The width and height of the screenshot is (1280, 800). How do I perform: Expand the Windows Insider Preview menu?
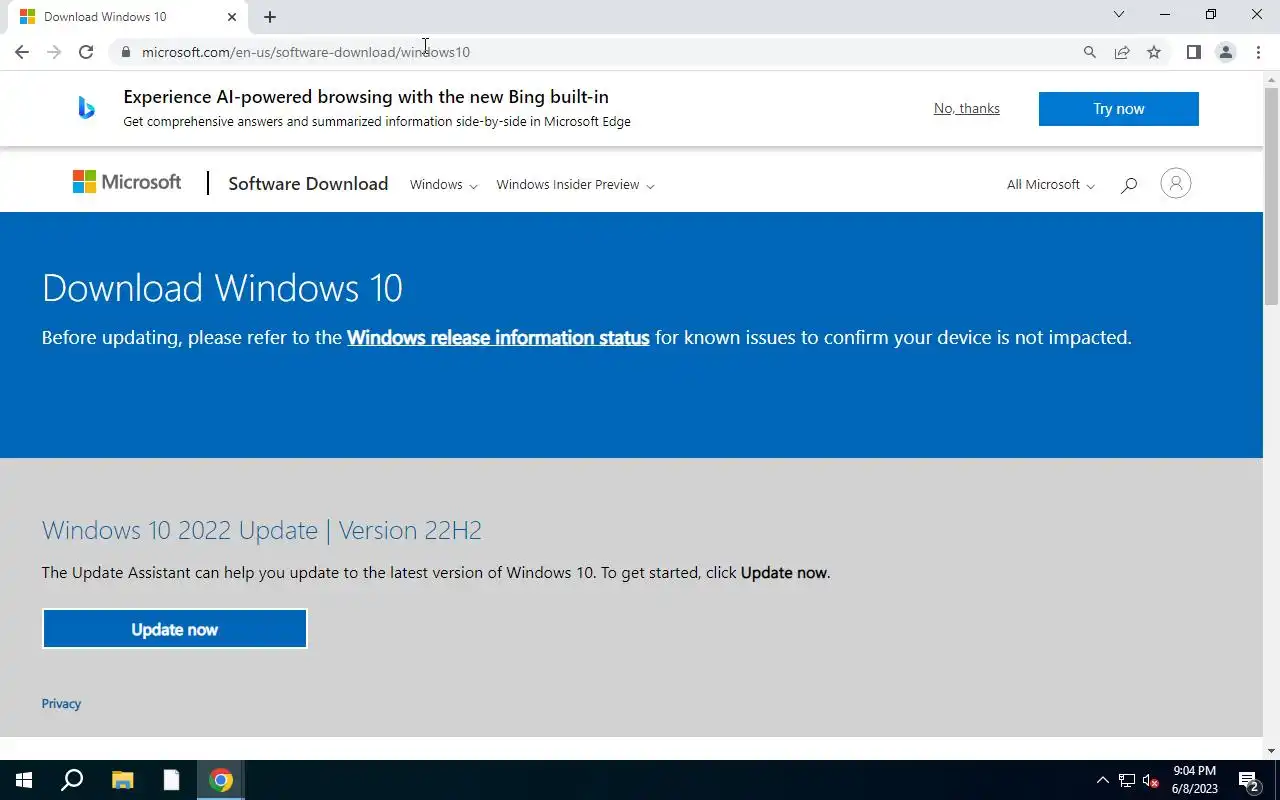pyautogui.click(x=576, y=185)
